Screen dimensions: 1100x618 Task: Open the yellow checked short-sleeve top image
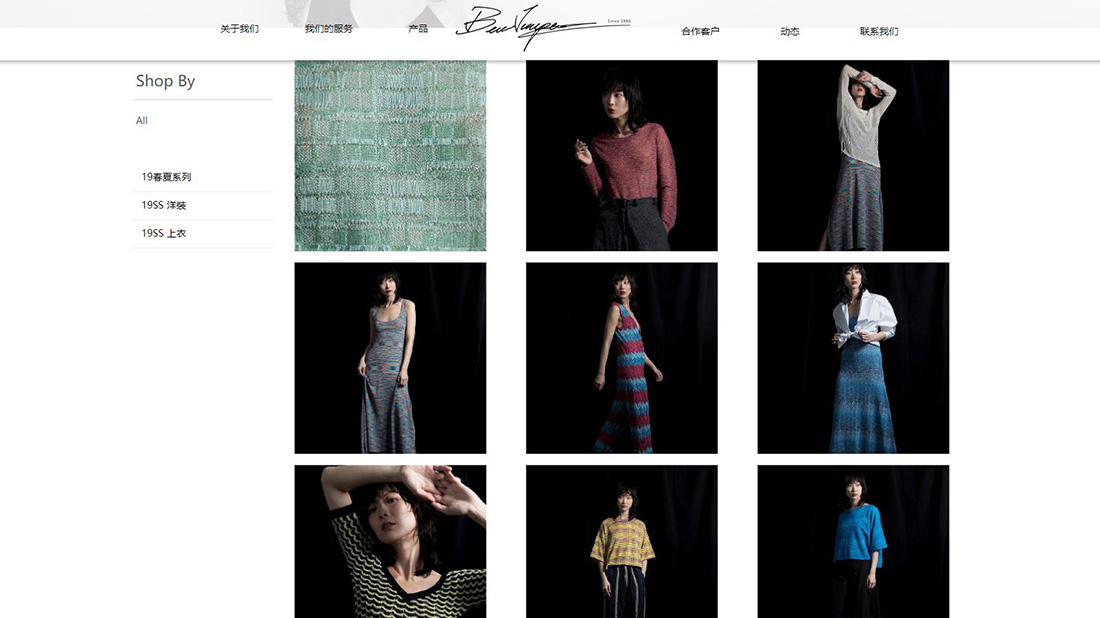(x=622, y=542)
